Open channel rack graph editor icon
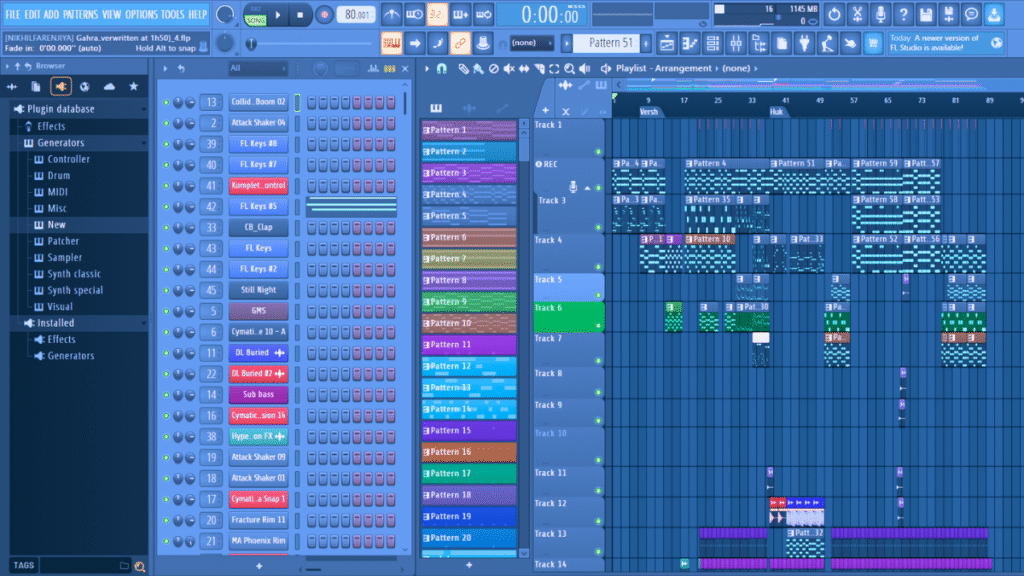 [373, 69]
